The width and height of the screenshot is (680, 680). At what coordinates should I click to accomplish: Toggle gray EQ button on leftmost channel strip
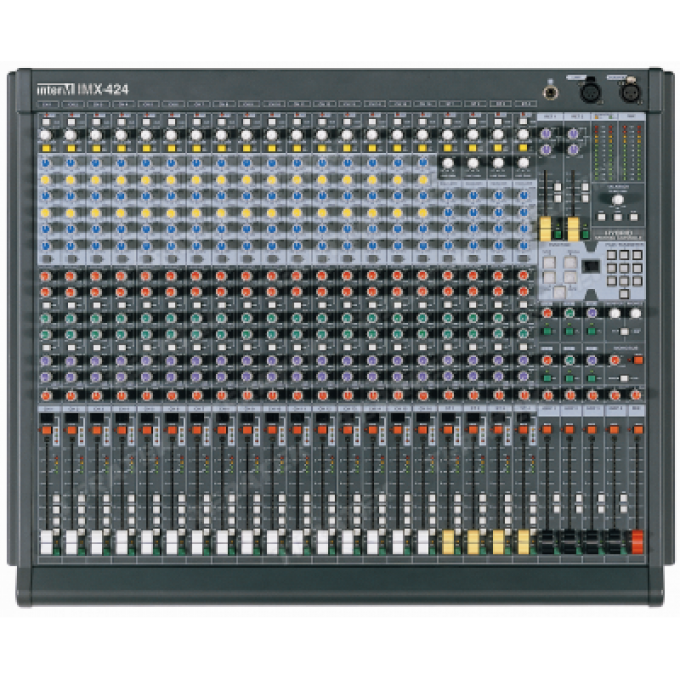point(46,259)
